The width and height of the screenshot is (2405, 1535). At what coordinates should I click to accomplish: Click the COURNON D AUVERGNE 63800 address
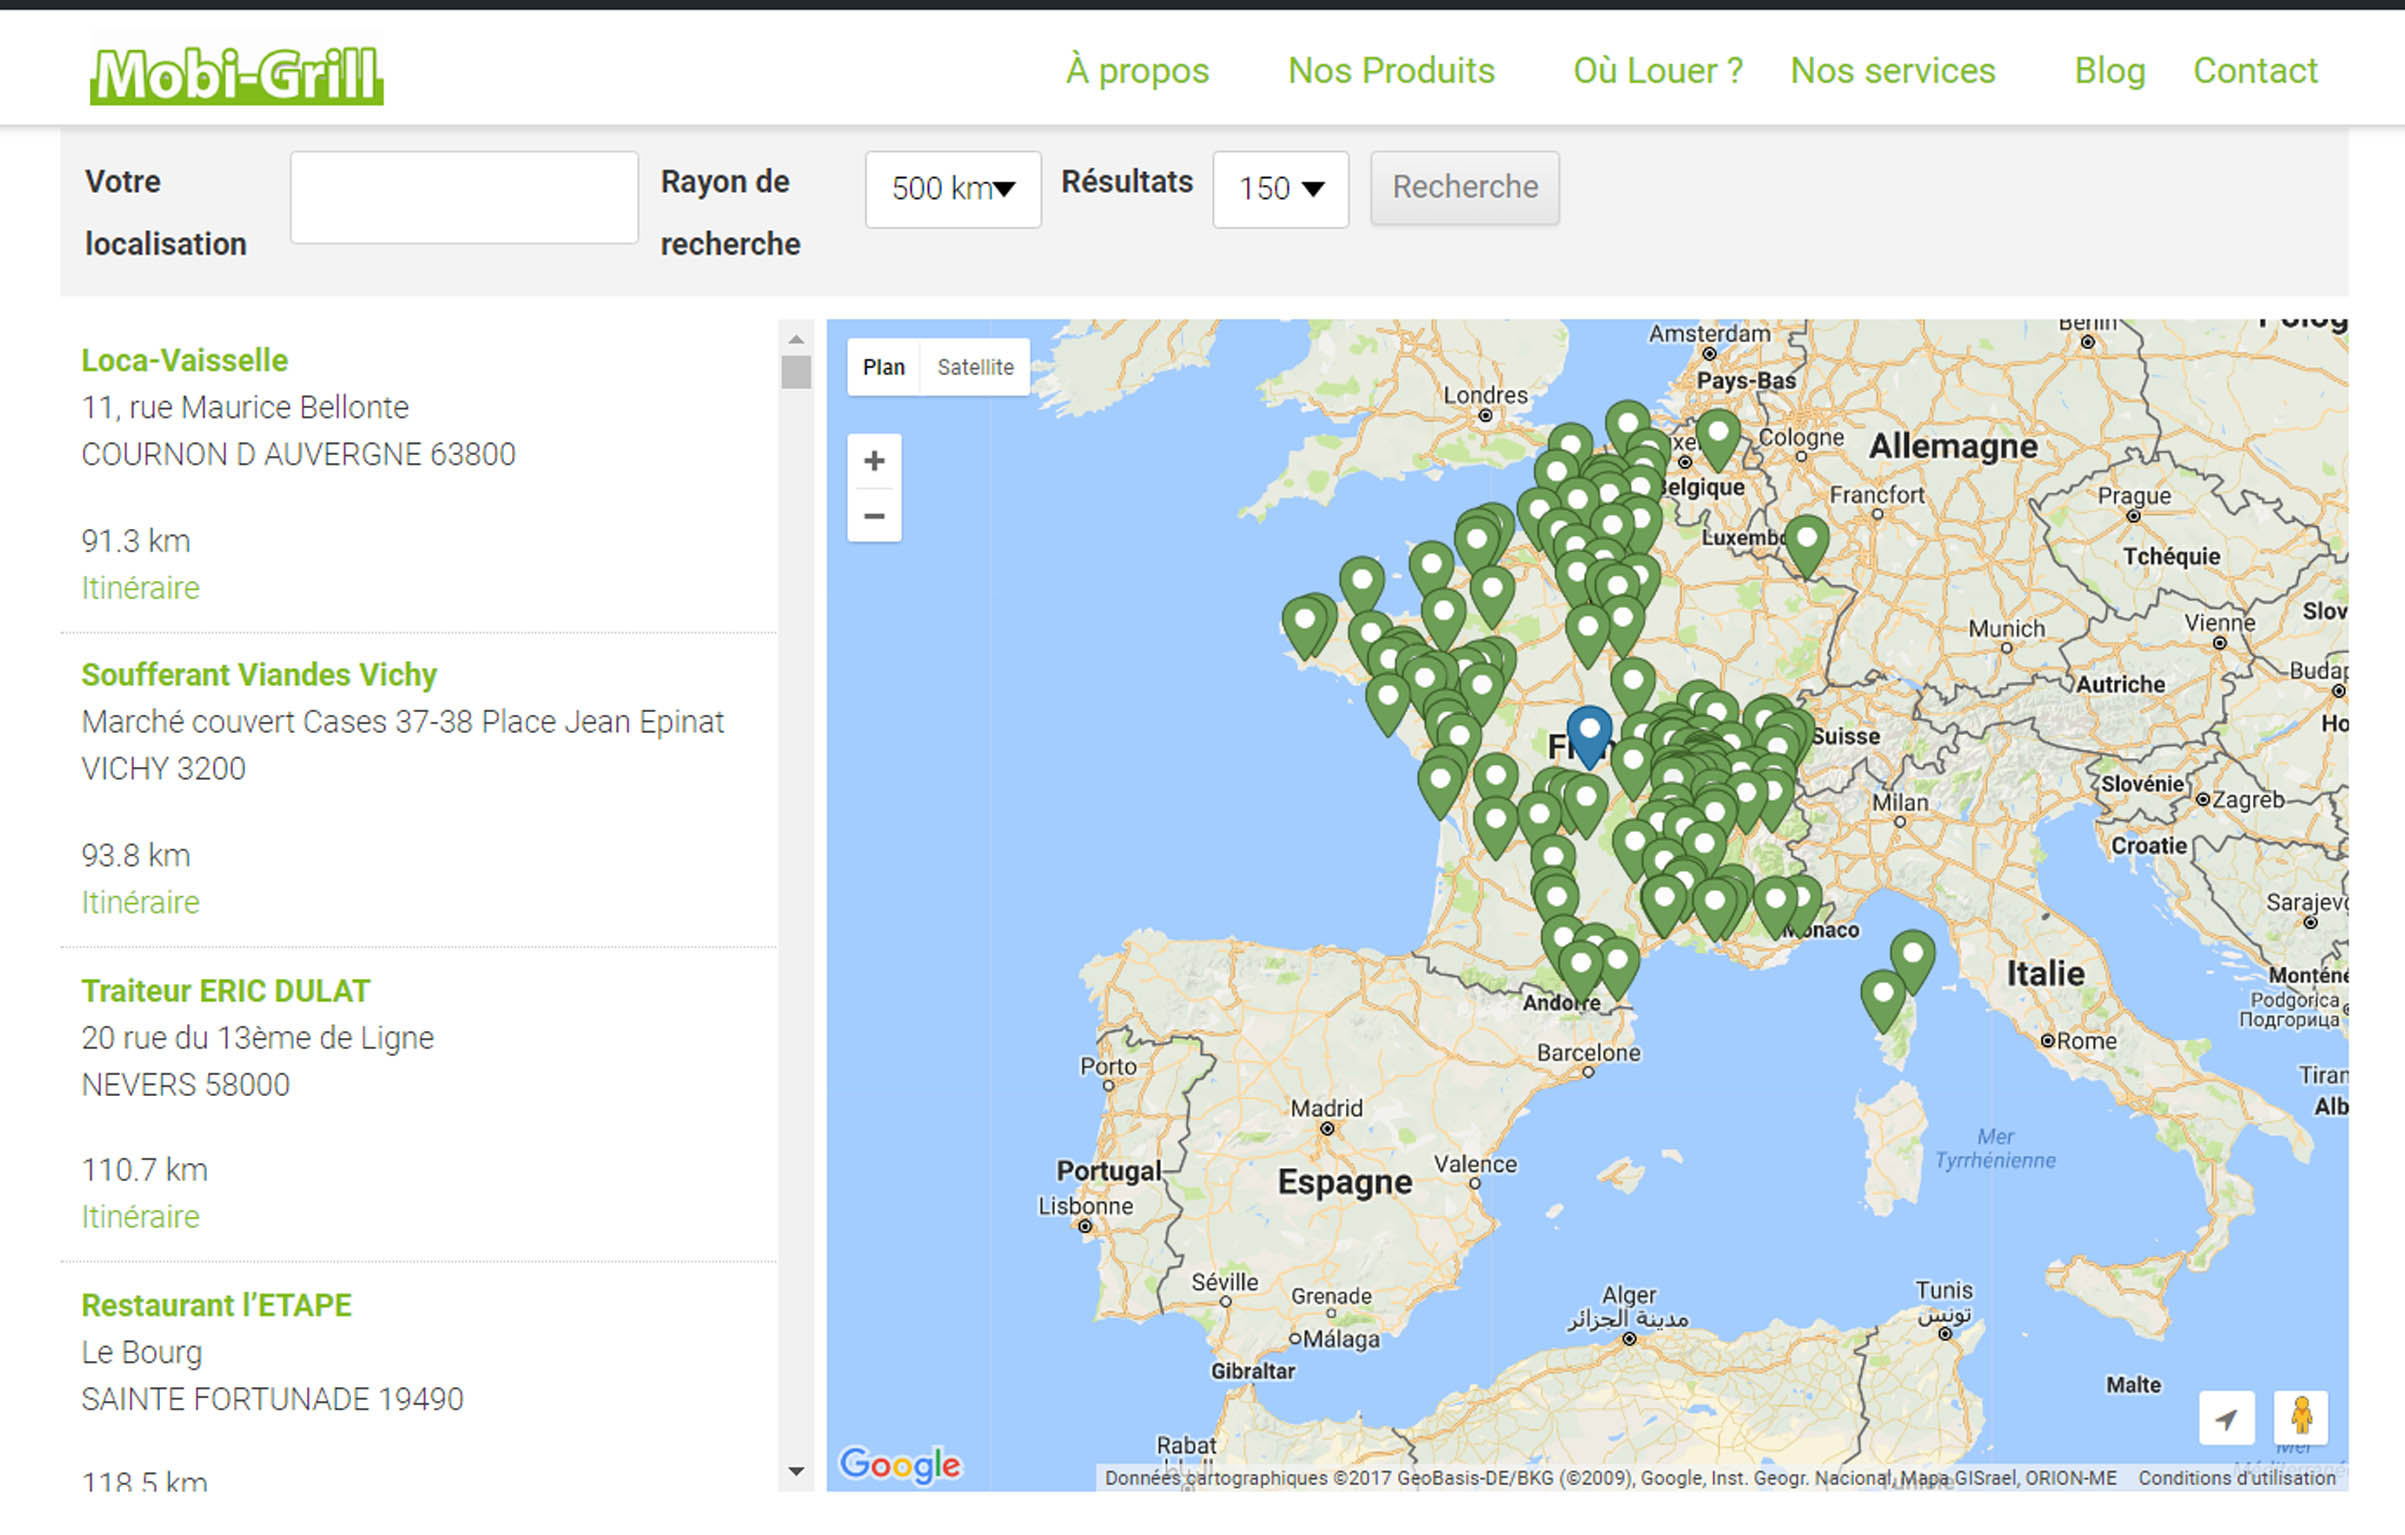[298, 454]
